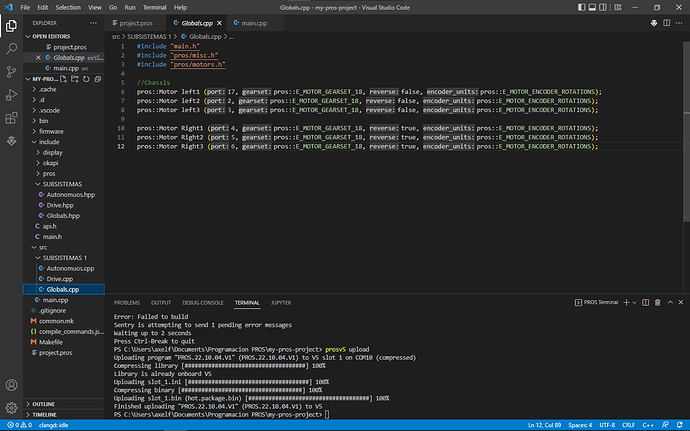Image resolution: width=690 pixels, height=431 pixels.
Task: Click the CRLF line ending status item
Action: click(x=628, y=425)
